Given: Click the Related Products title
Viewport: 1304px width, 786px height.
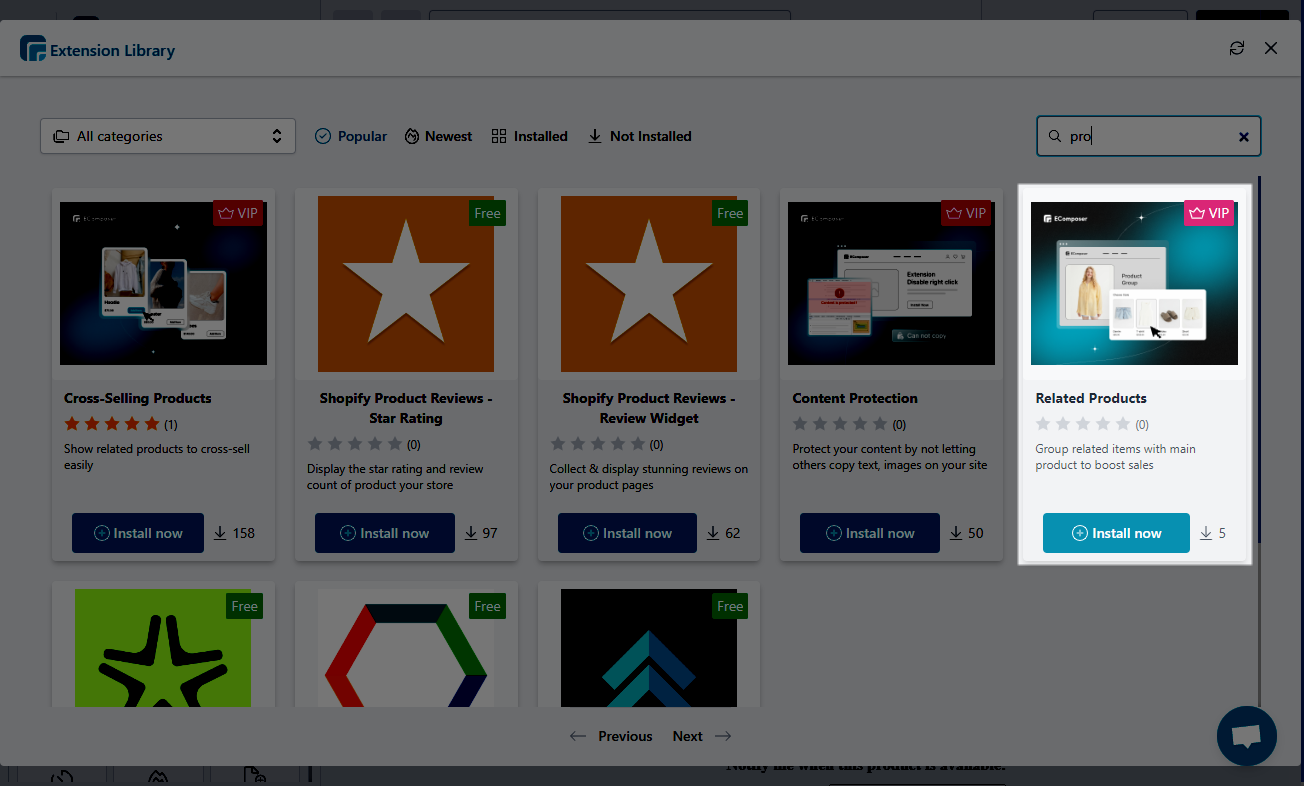Looking at the screenshot, I should click(1091, 398).
